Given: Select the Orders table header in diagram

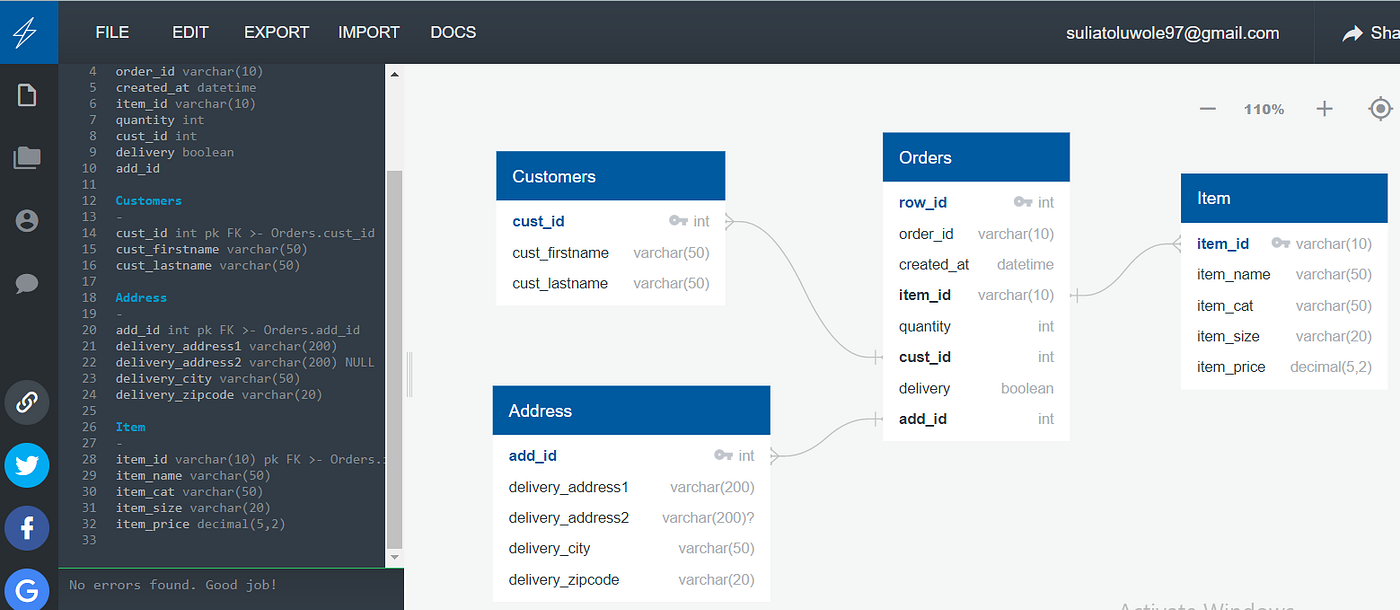Looking at the screenshot, I should 976,157.
